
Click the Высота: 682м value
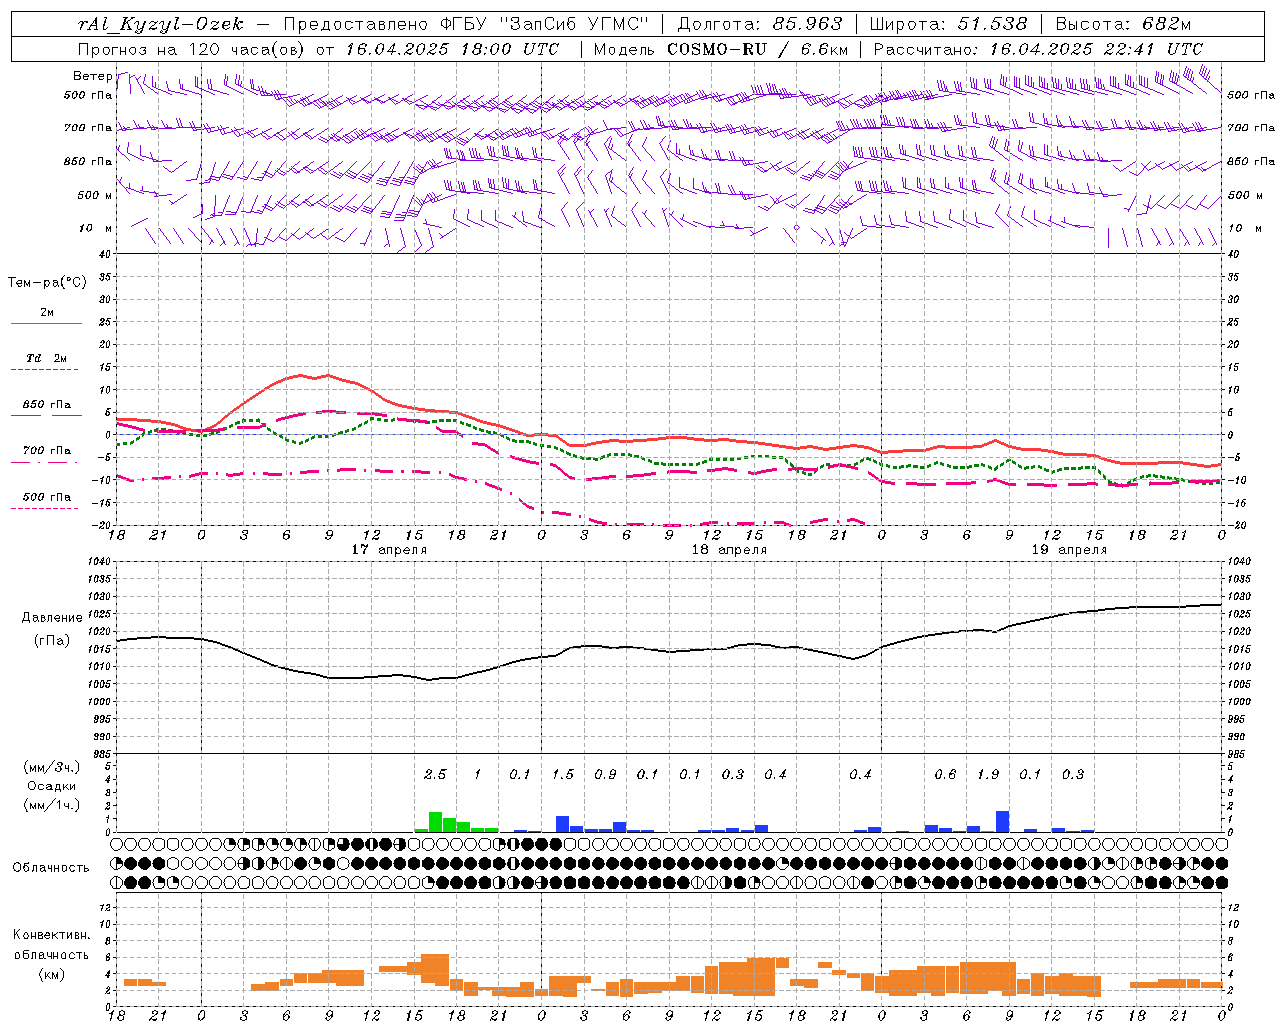tap(1123, 24)
